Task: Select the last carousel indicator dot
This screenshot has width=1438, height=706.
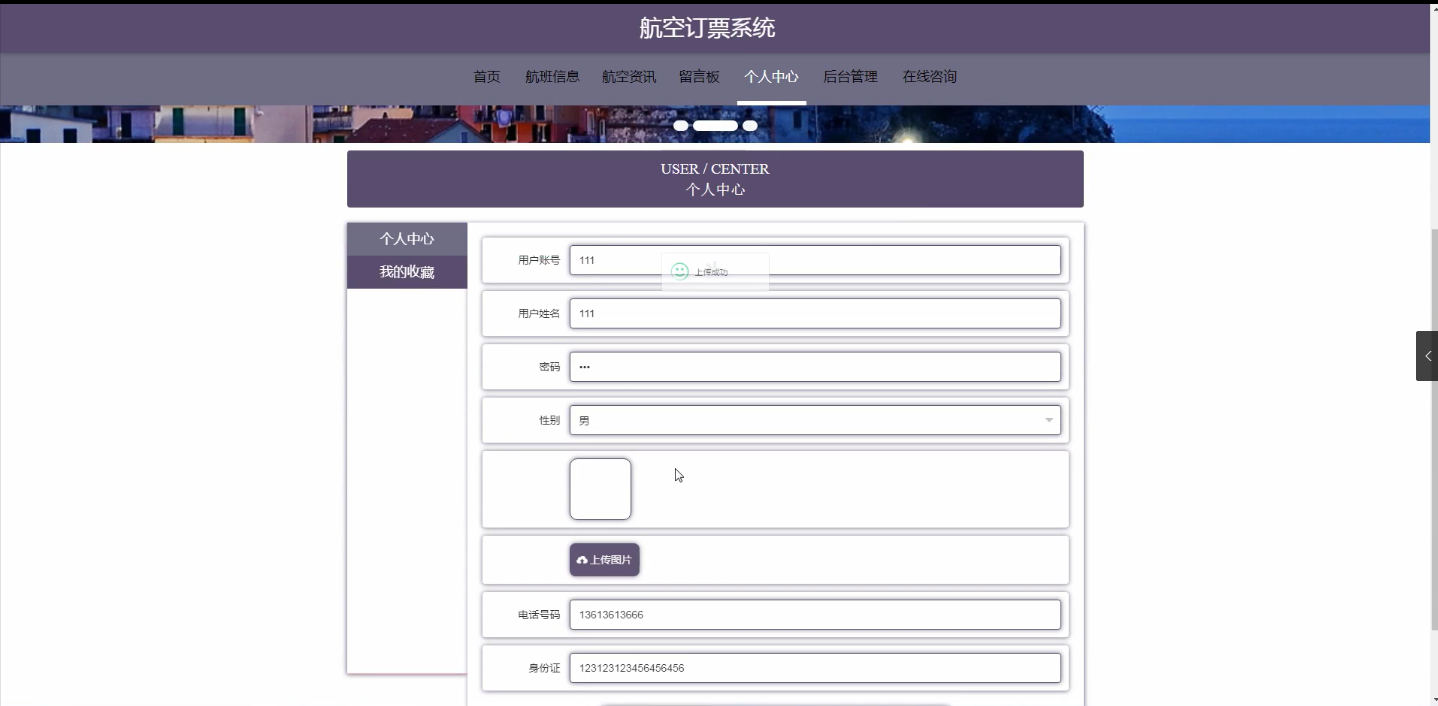Action: 750,125
